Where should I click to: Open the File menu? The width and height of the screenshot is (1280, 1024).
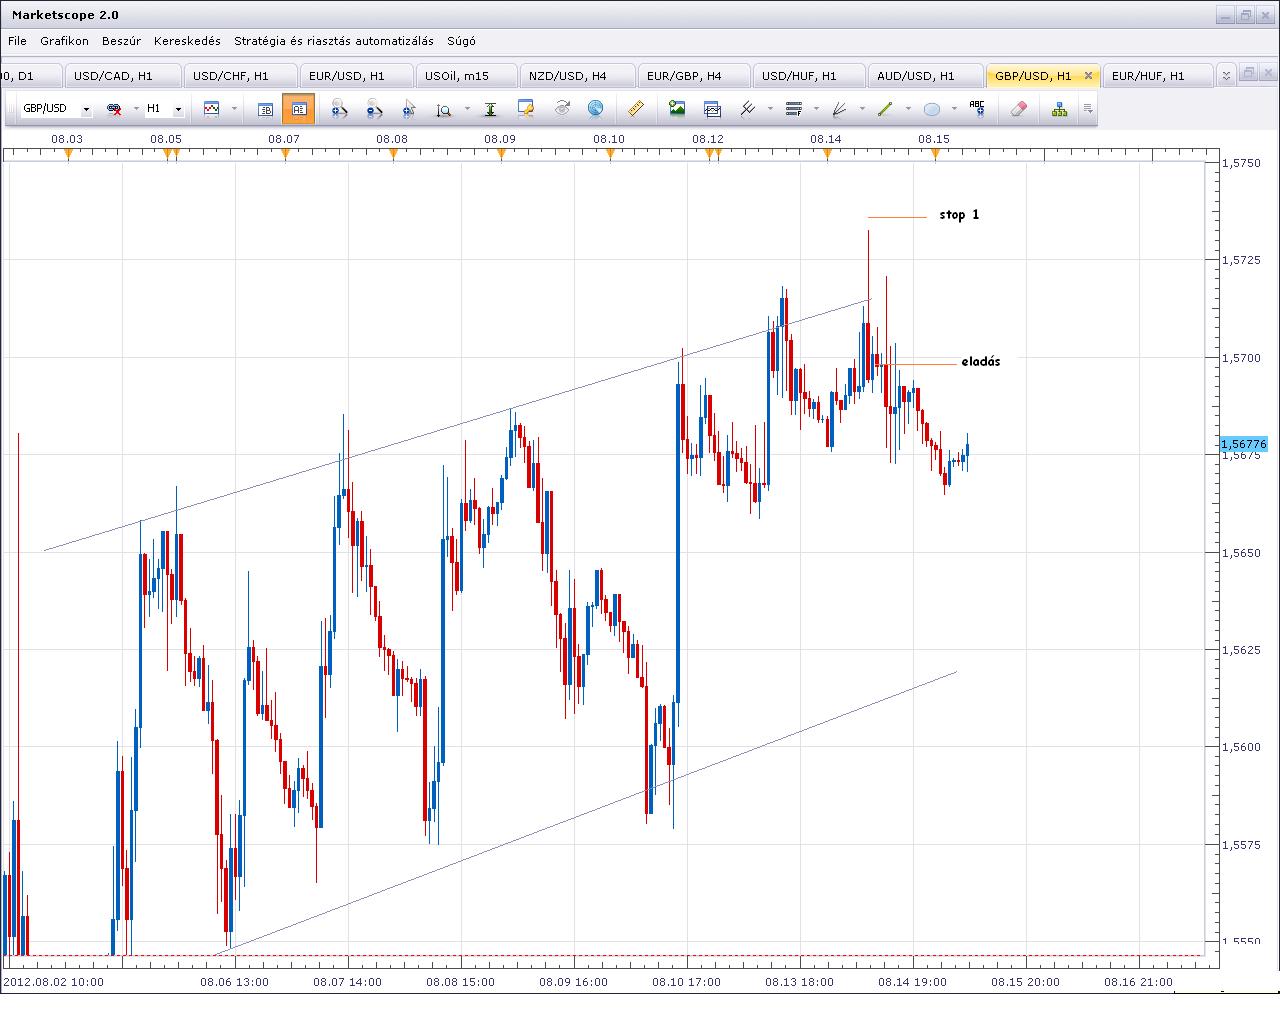point(17,41)
